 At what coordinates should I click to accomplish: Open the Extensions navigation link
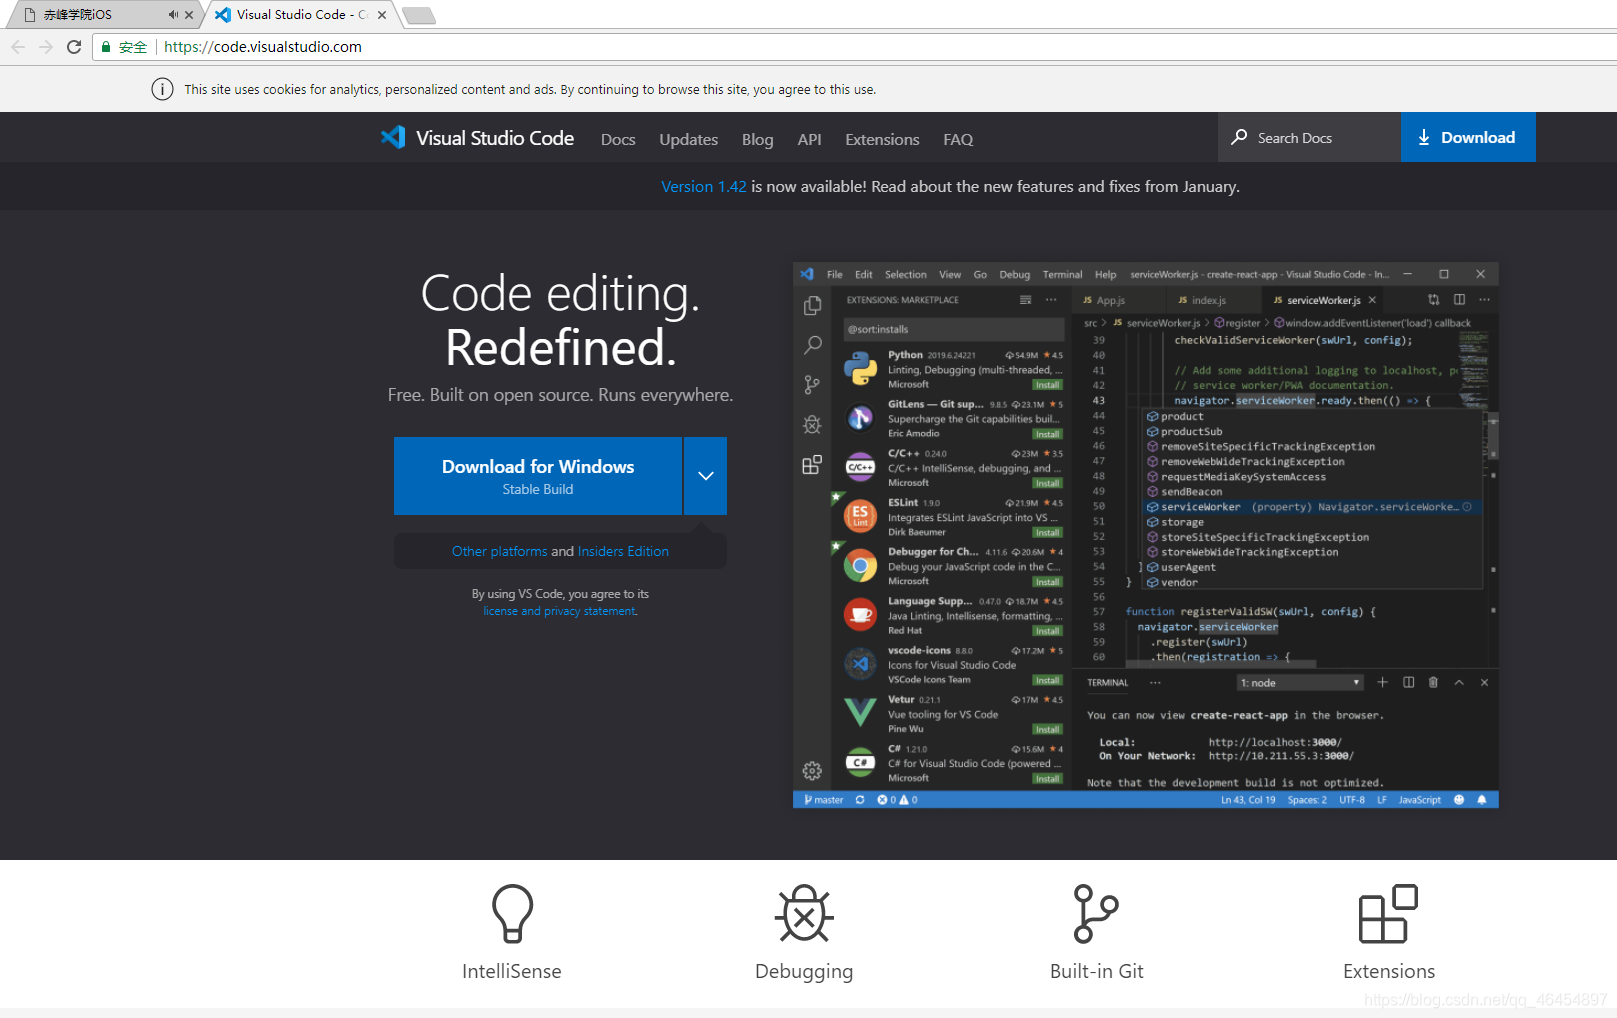[882, 139]
